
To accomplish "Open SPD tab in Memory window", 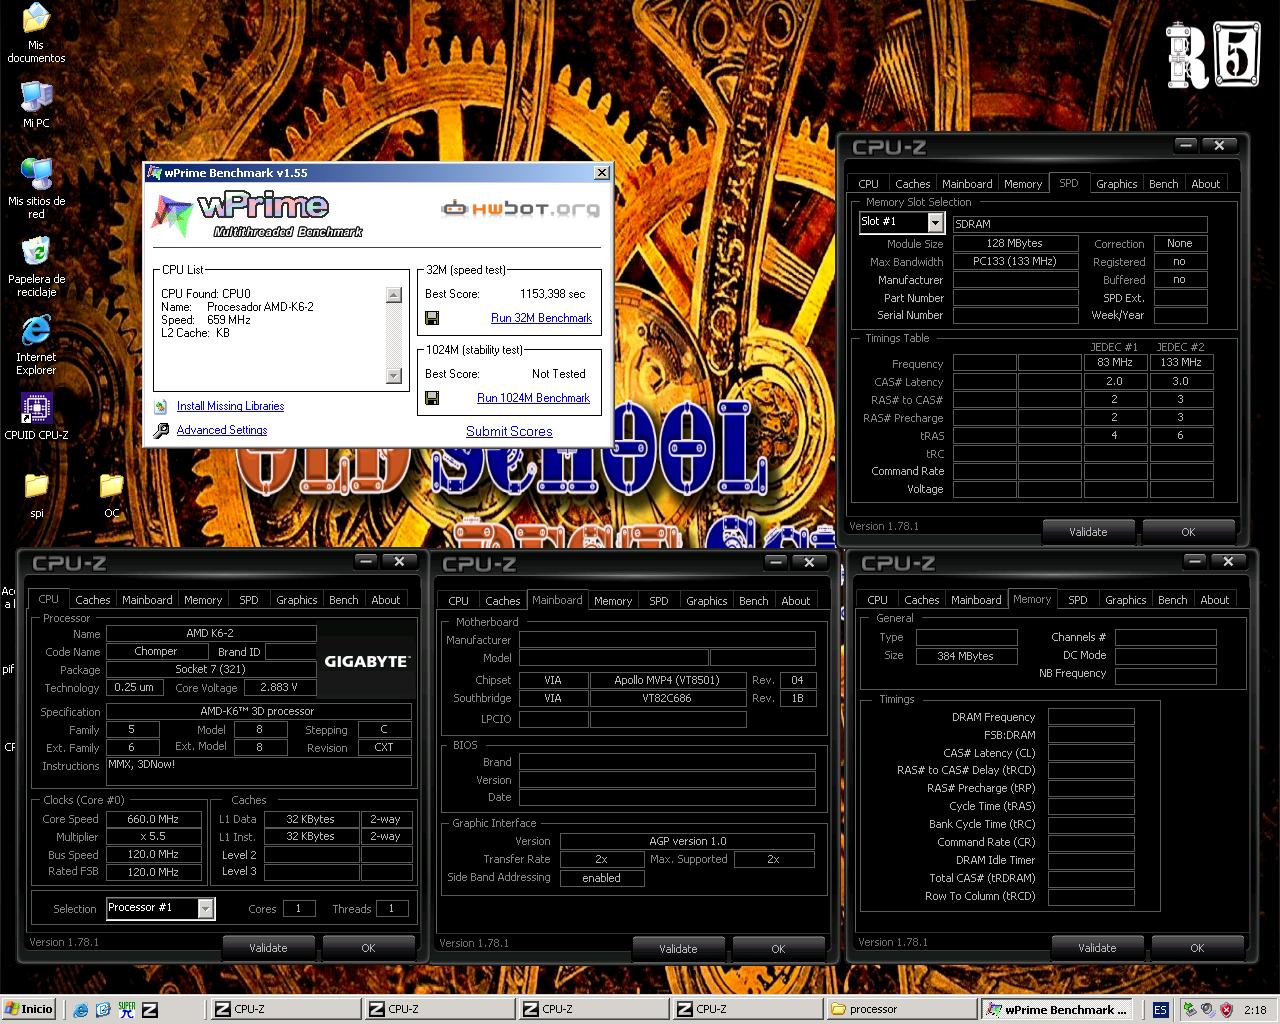I will tap(1077, 600).
